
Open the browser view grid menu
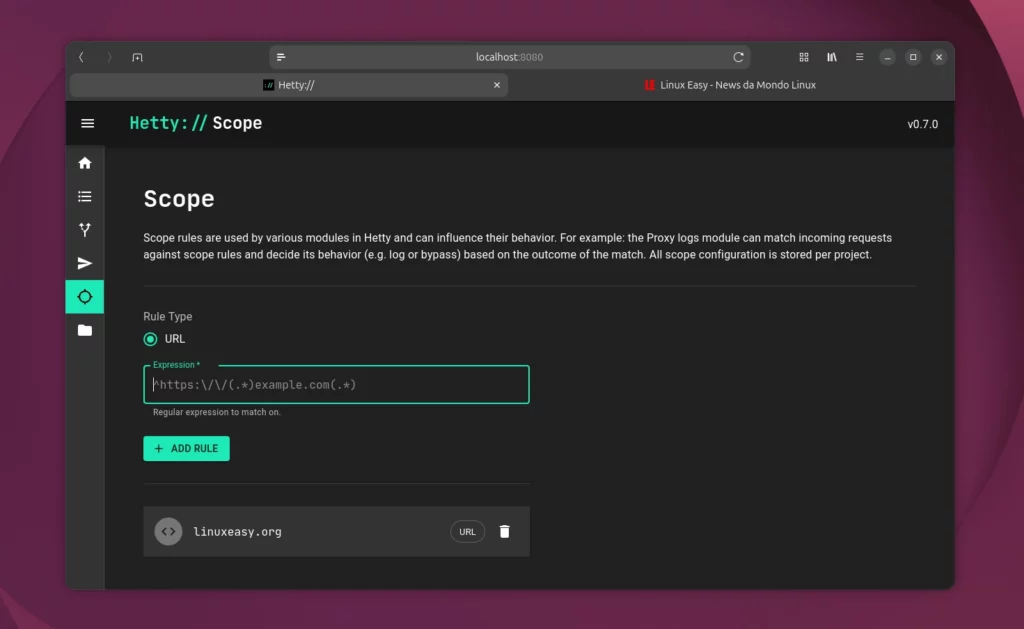tap(804, 57)
